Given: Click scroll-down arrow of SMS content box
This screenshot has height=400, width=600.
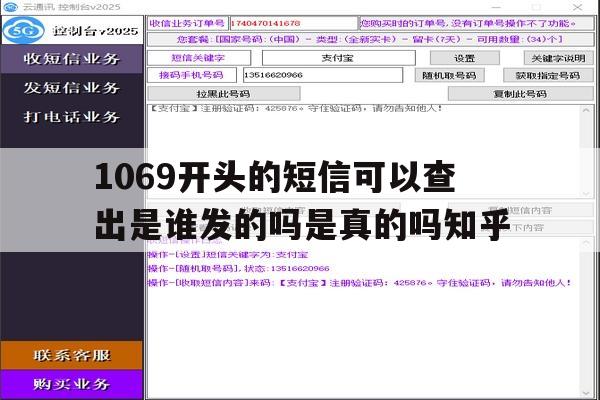Looking at the screenshot, I should (586, 193).
